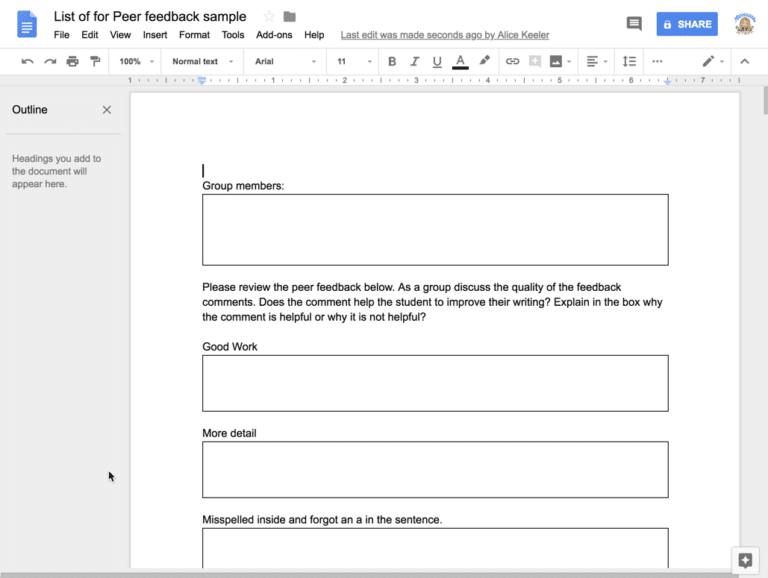Screen dimensions: 768x578
Task: Select the Paint format tool
Action: click(x=95, y=61)
